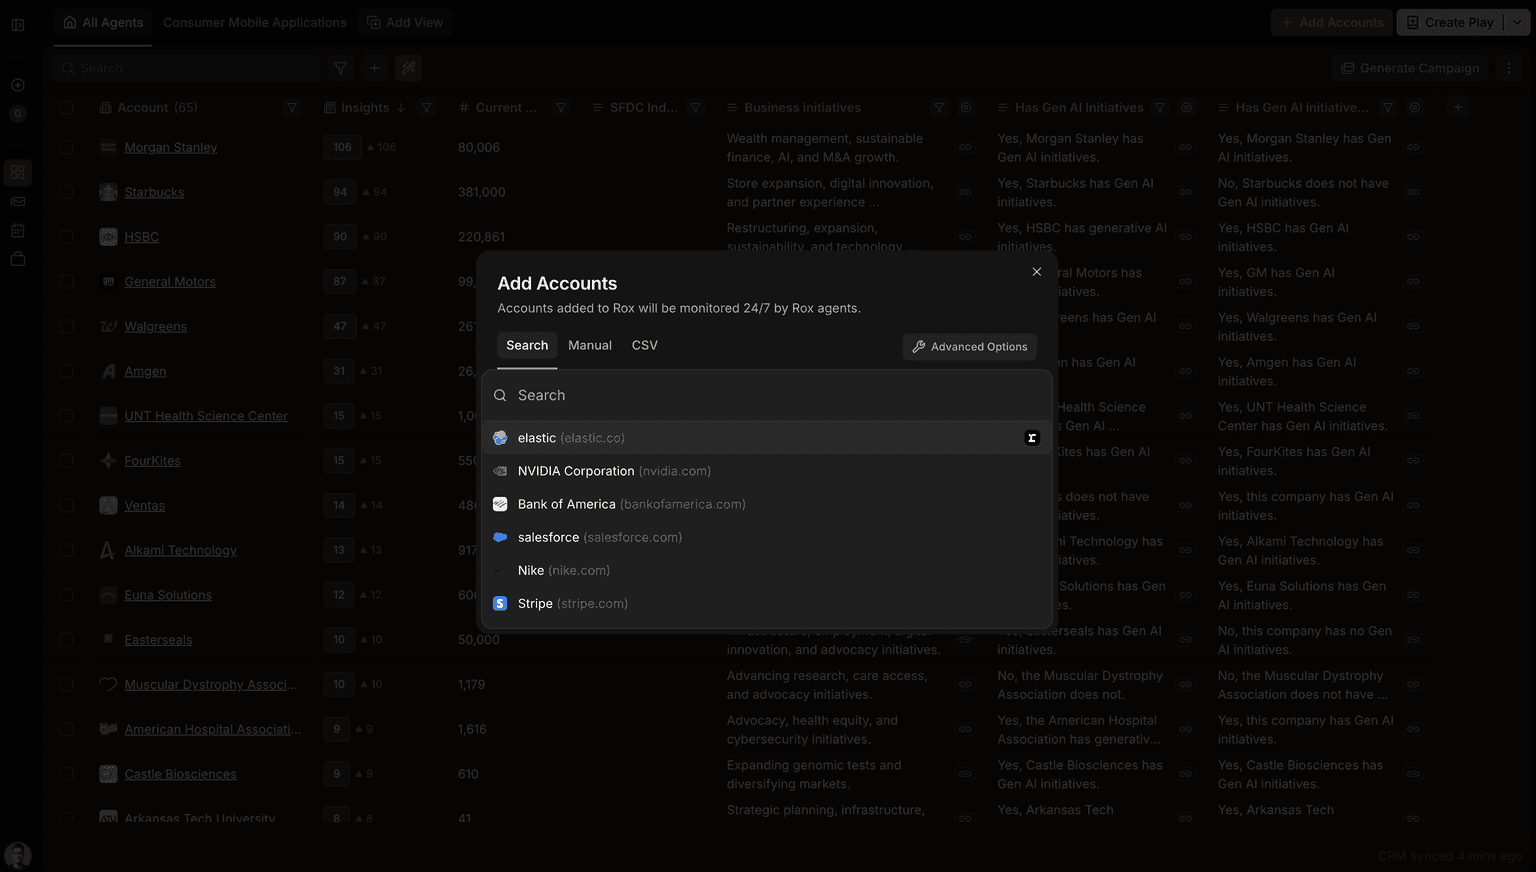Open the inbox icon in the left sidebar
This screenshot has width=1536, height=872.
[x=18, y=201]
